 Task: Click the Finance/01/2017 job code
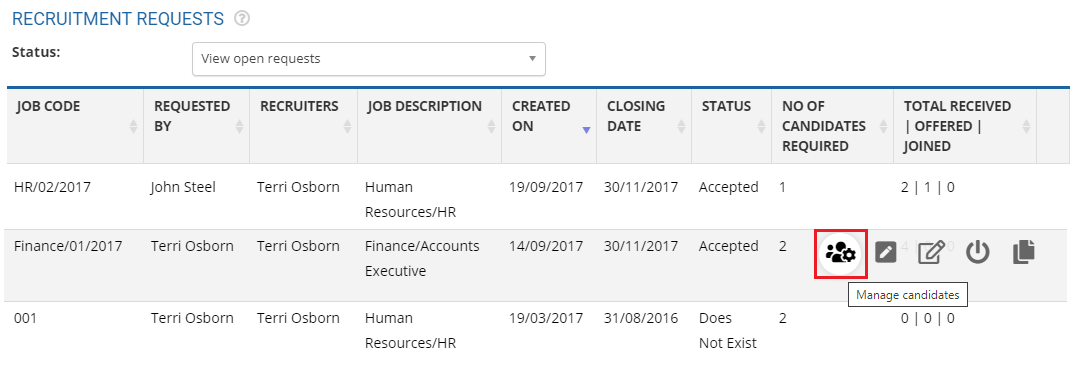[68, 246]
